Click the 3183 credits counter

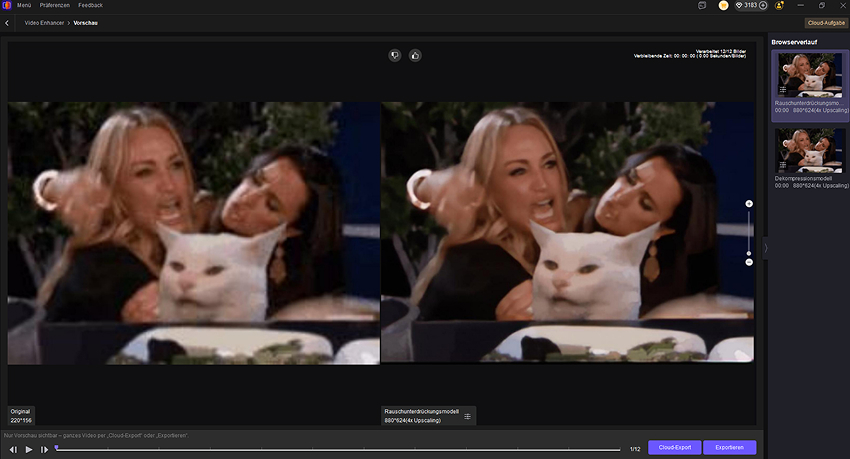pos(750,5)
